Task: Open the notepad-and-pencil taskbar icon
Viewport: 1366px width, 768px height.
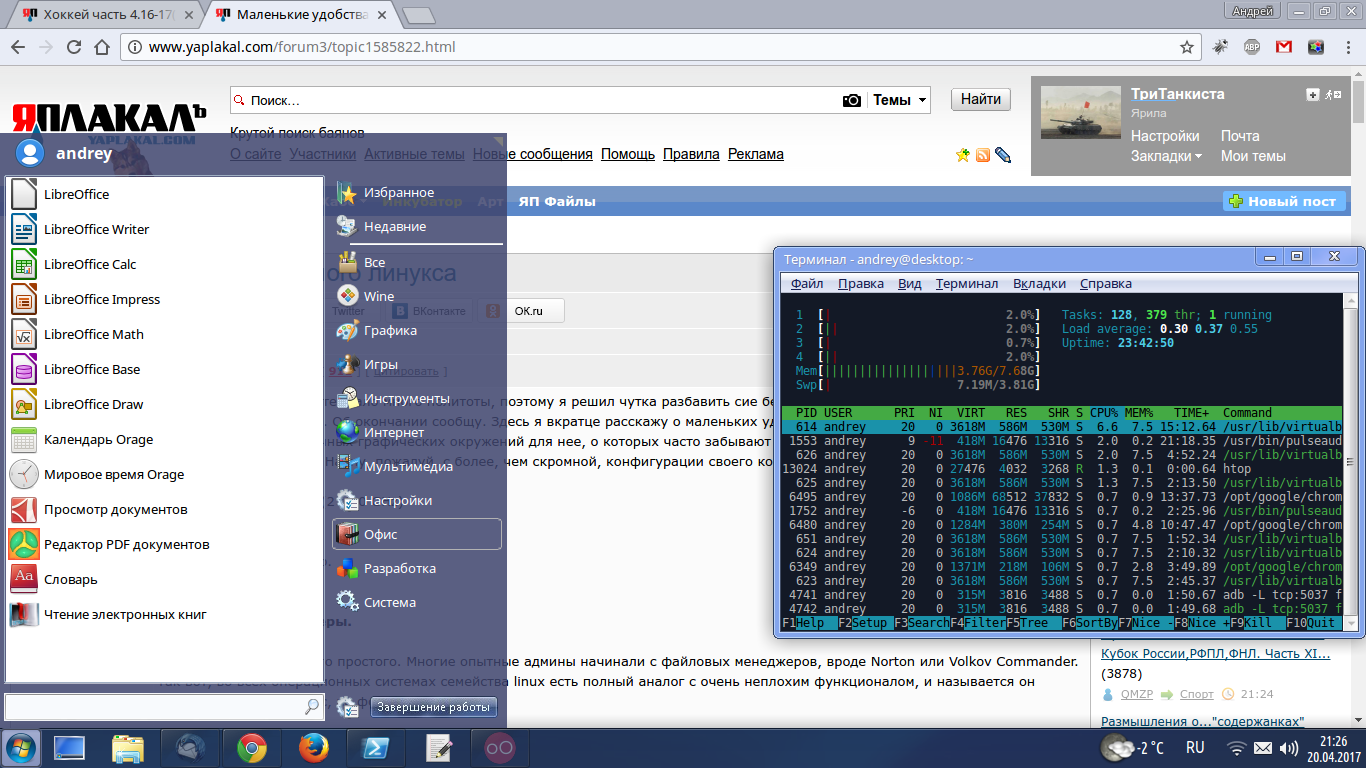Action: 438,748
